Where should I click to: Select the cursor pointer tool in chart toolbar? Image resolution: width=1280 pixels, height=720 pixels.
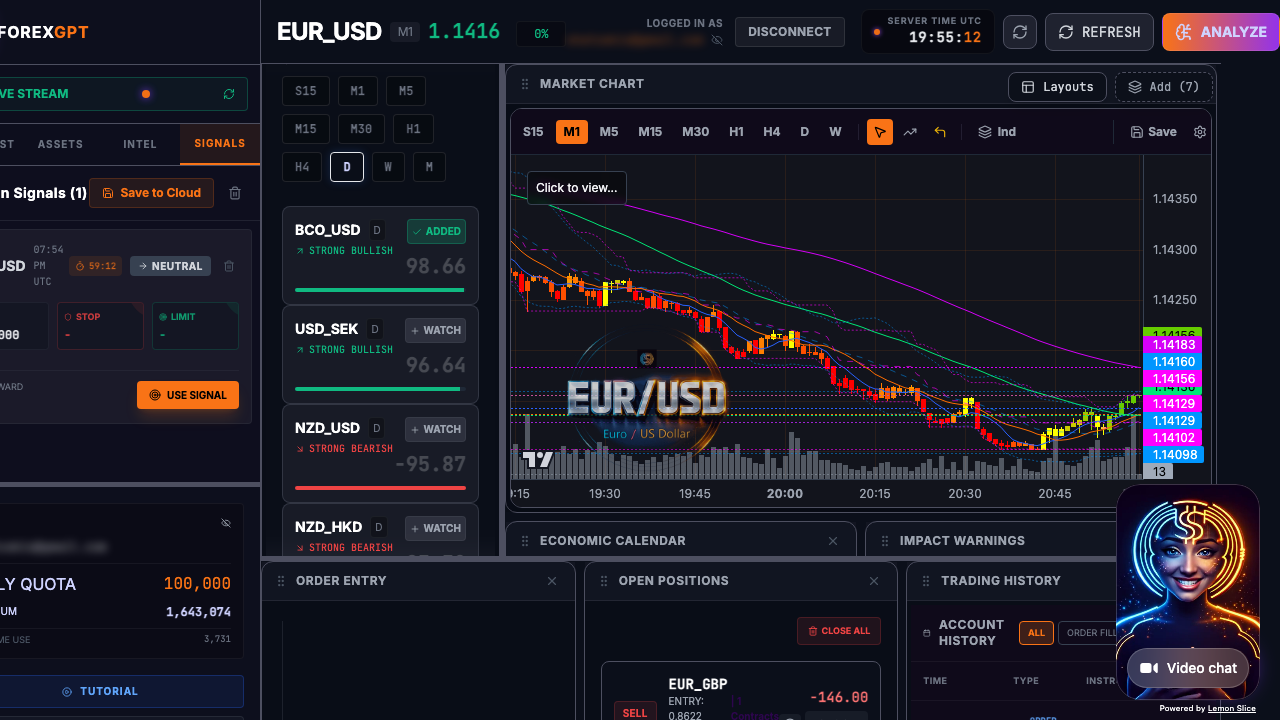pos(880,132)
